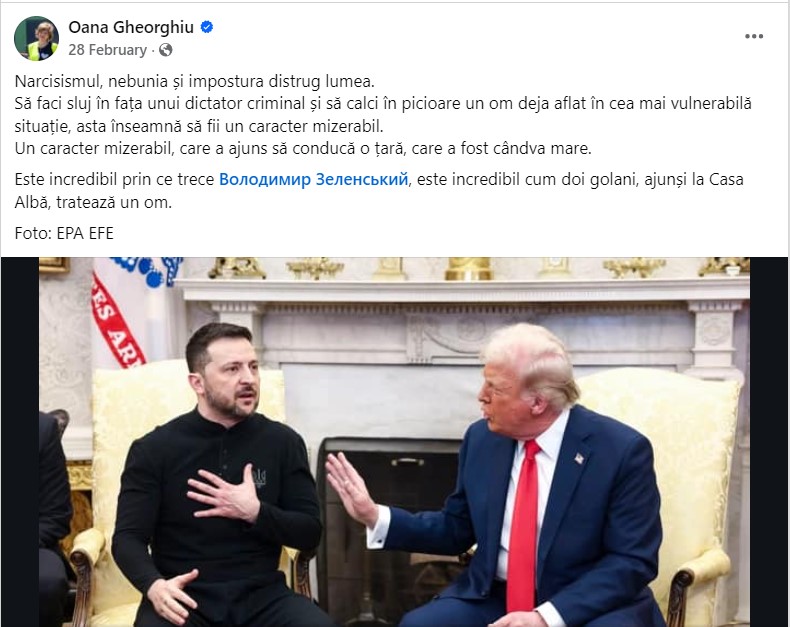Click the black margin right of photo
Image resolution: width=790 pixels, height=627 pixels.
[x=769, y=442]
